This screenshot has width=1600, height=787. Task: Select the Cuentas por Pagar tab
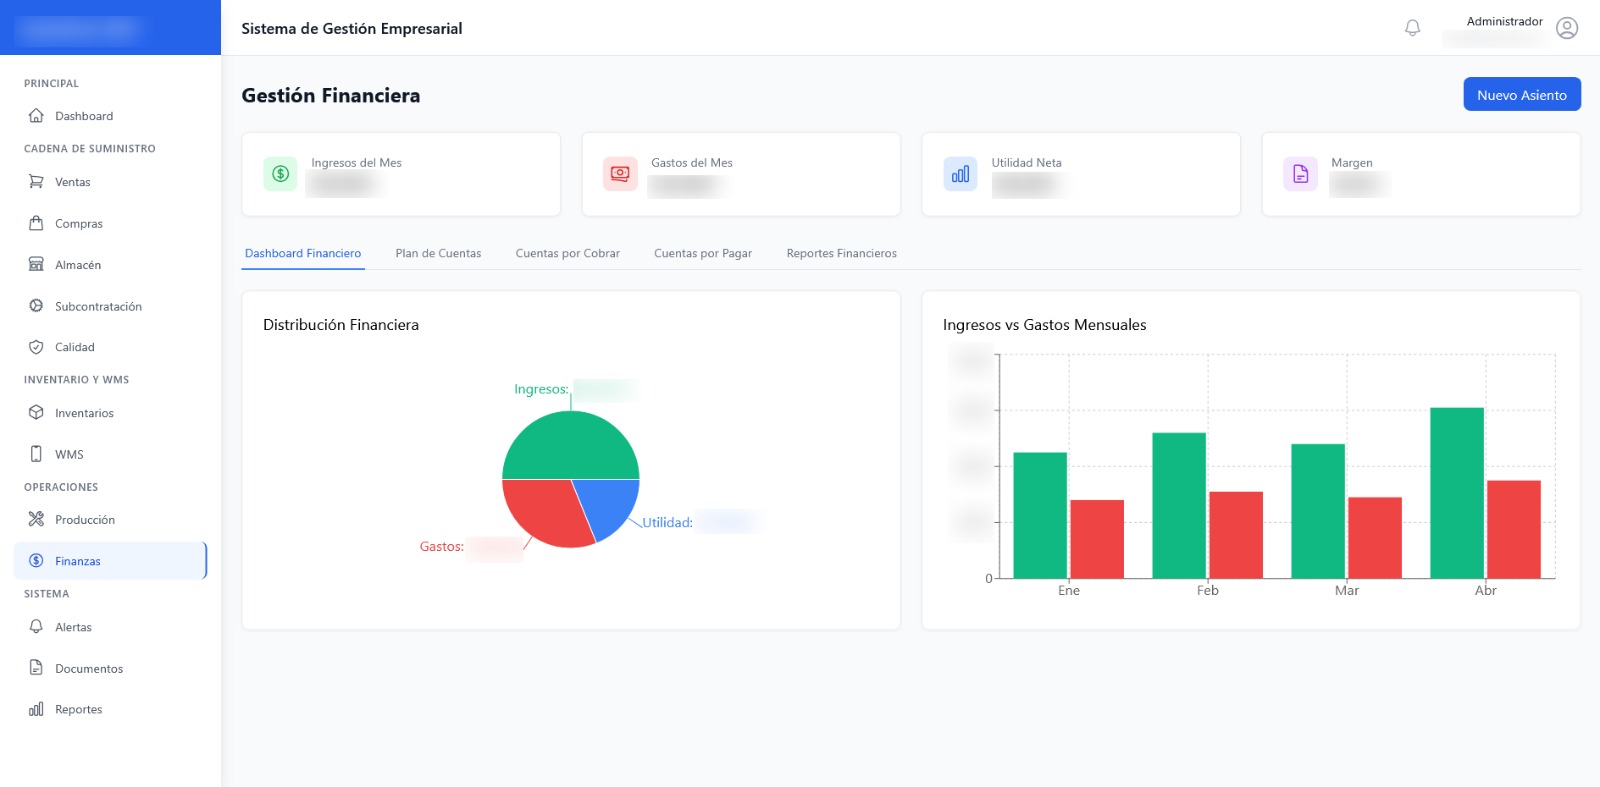point(702,254)
